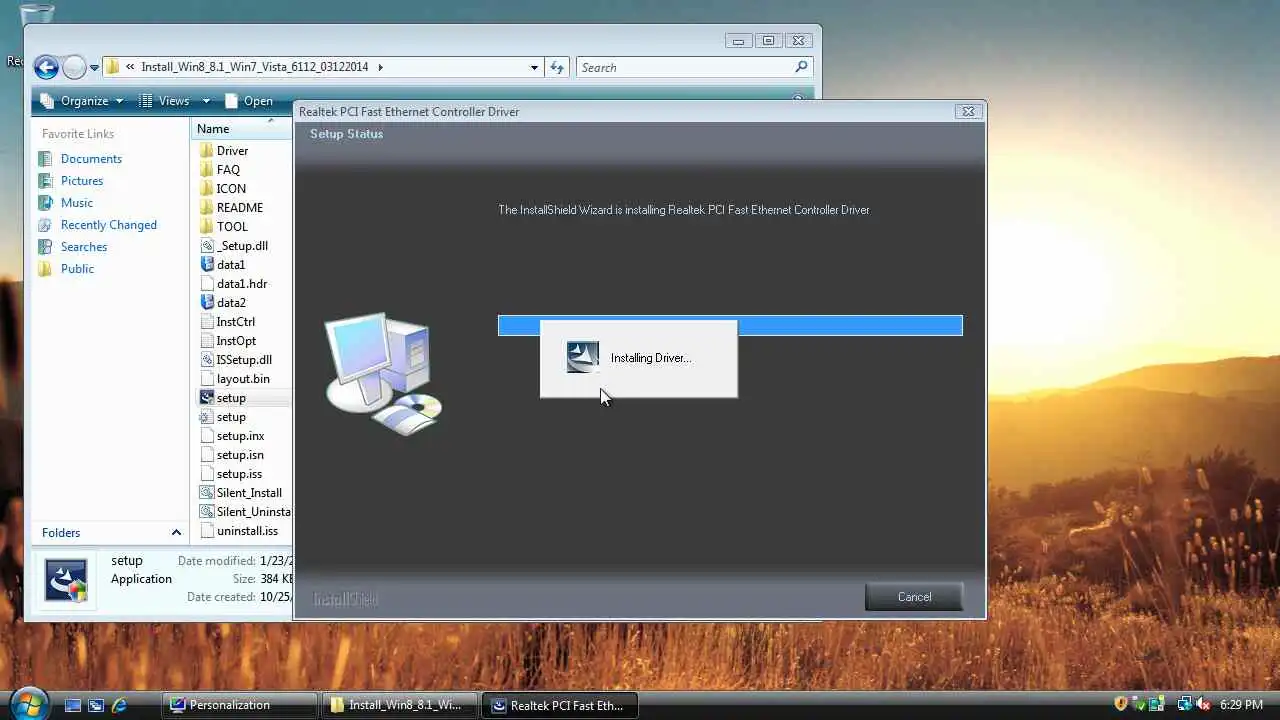Screen dimensions: 1280x720
Task: Open the Views menu
Action: (x=165, y=101)
